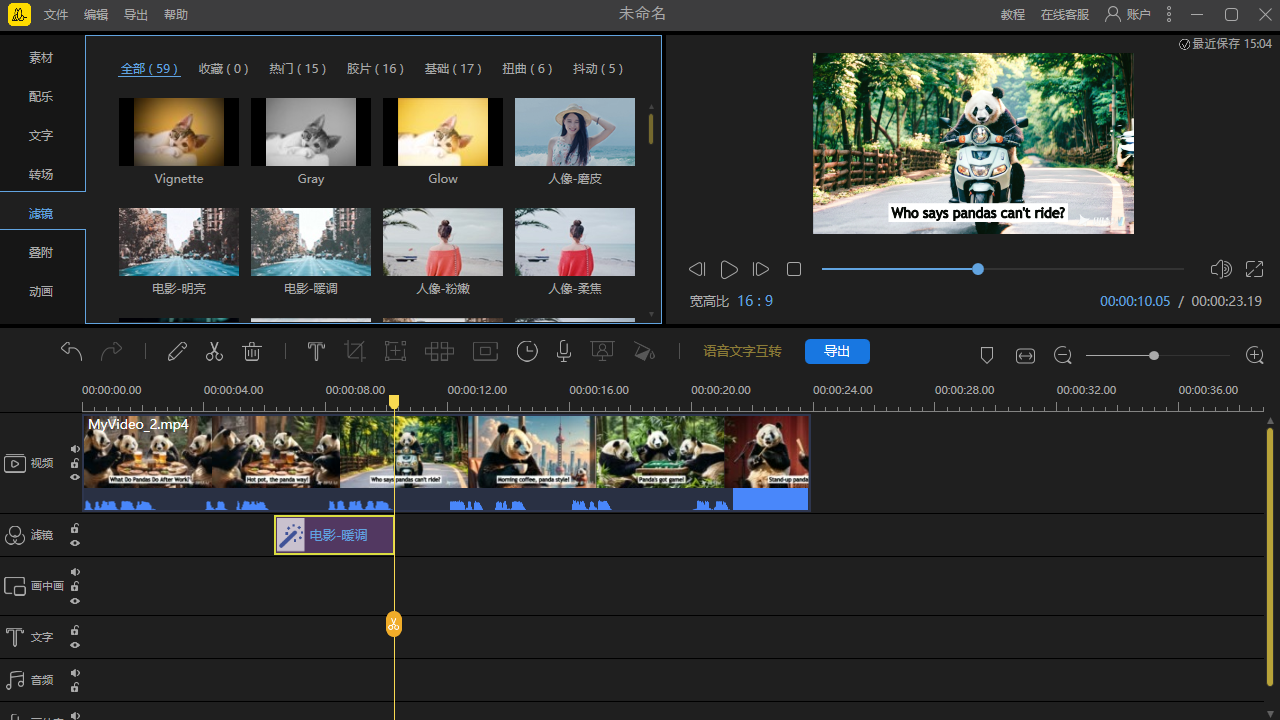The image size is (1280, 720).
Task: Click the clock duration icon
Action: click(x=527, y=351)
